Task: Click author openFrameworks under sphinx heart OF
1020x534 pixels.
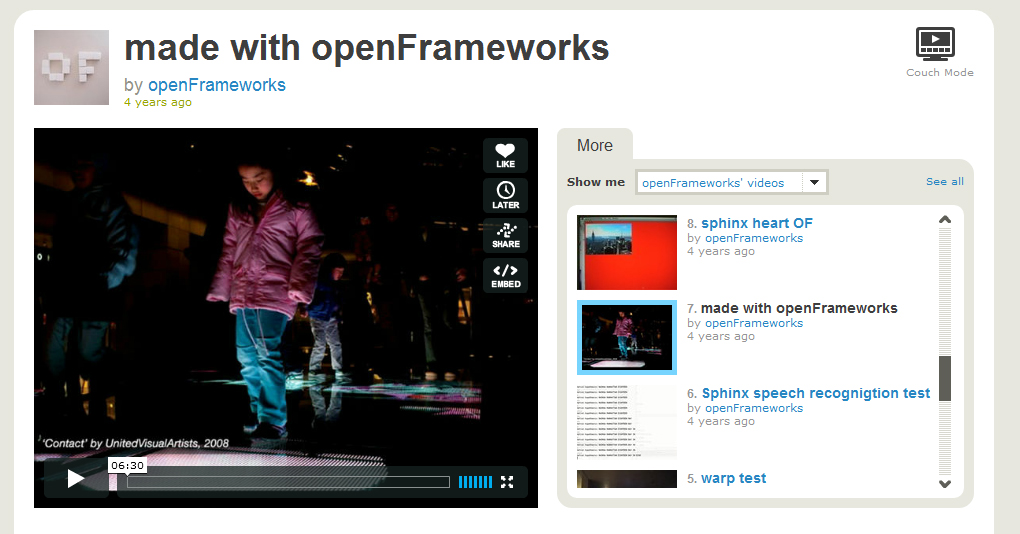Action: click(754, 238)
